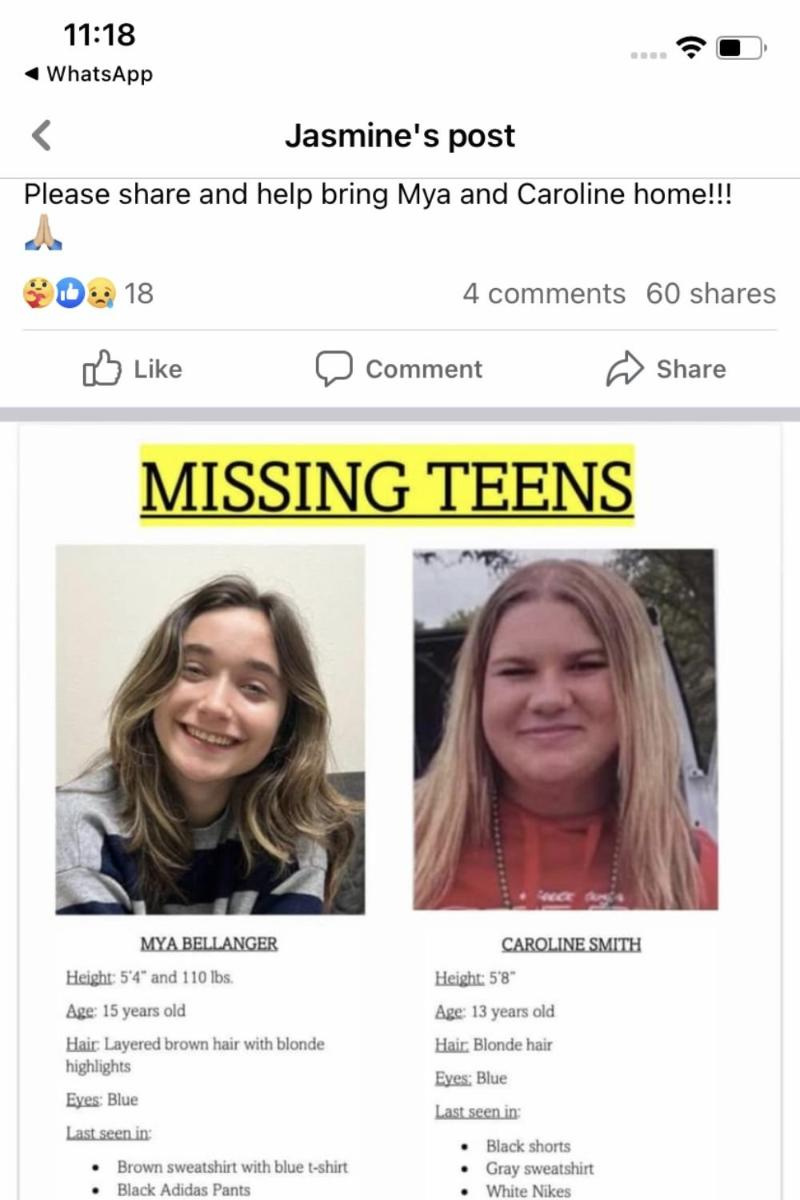Tap the Caroline Smith photo
The width and height of the screenshot is (800, 1200).
pos(565,729)
